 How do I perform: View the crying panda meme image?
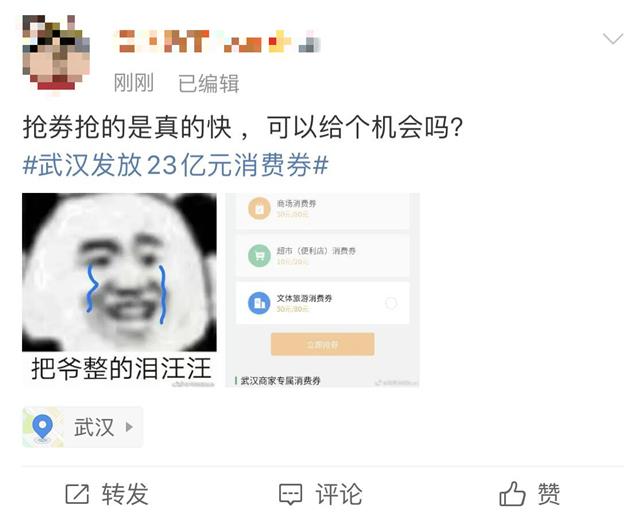point(119,290)
